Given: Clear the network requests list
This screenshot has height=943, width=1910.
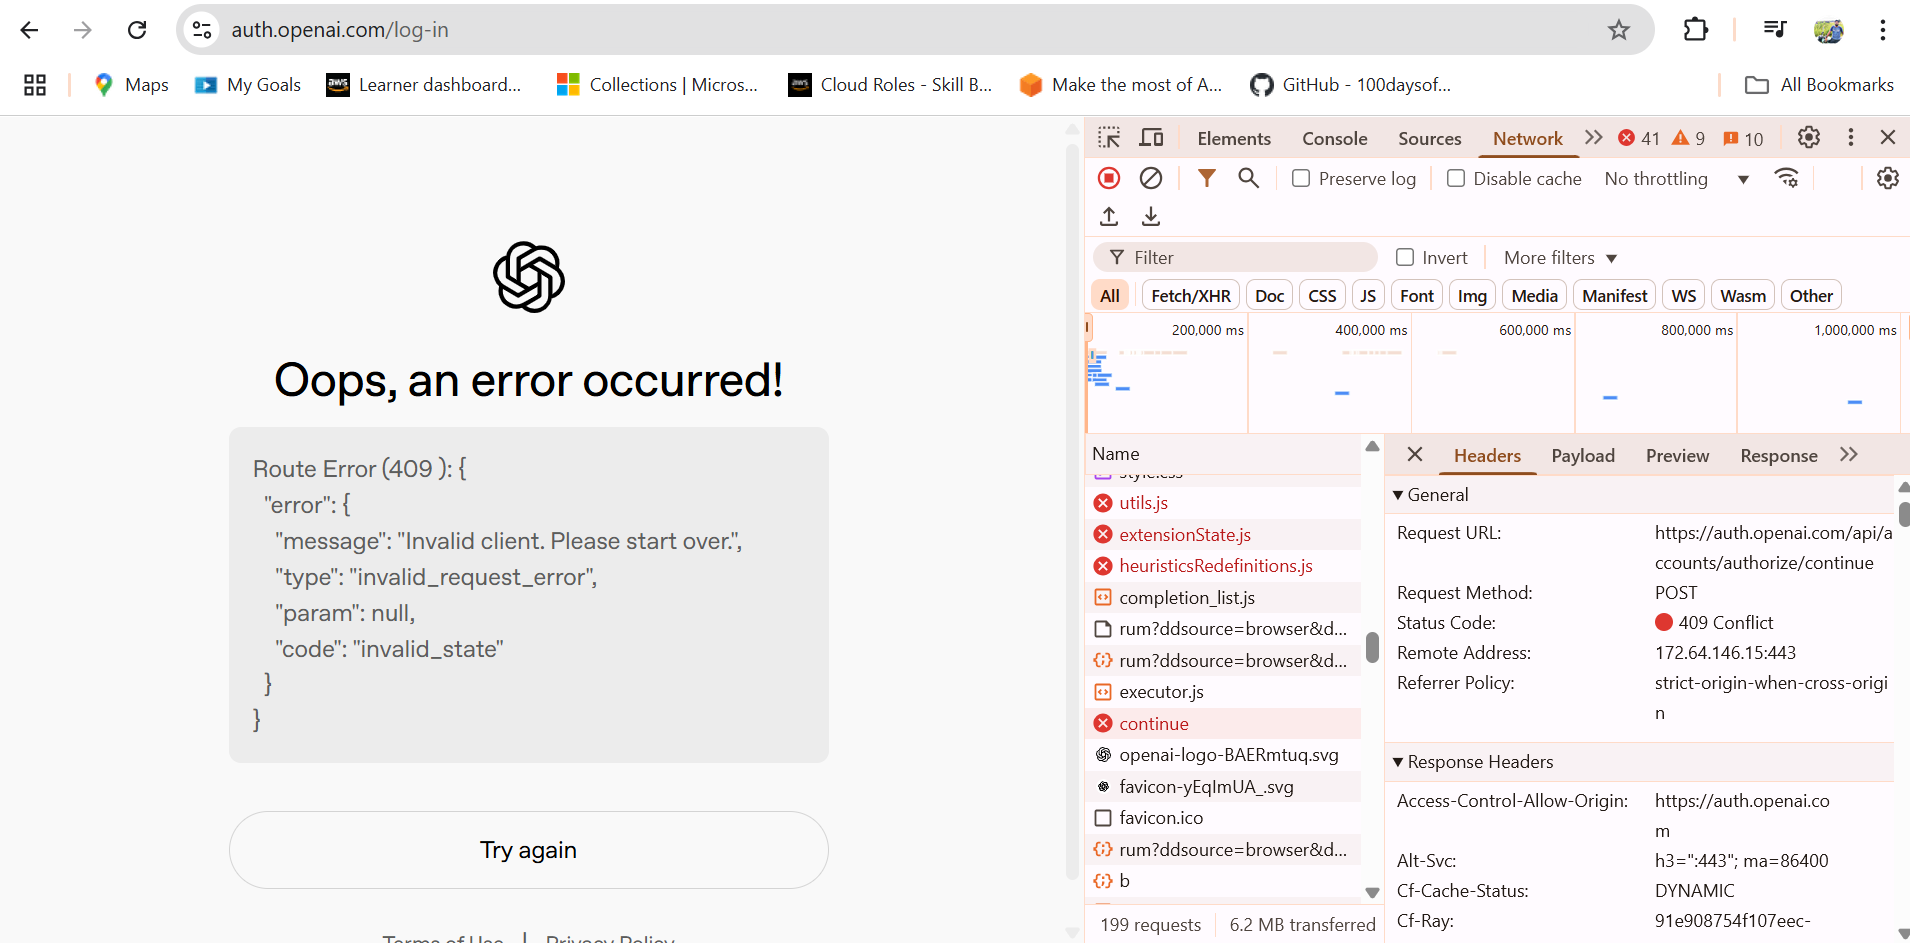Looking at the screenshot, I should pyautogui.click(x=1152, y=177).
